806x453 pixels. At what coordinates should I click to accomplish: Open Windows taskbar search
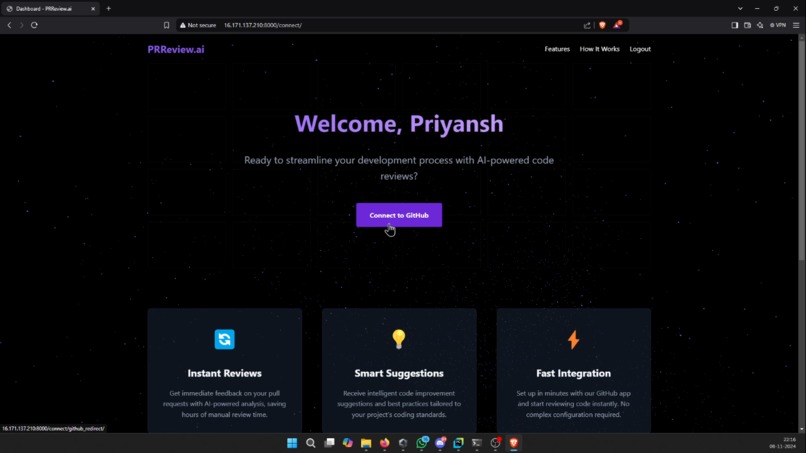click(x=310, y=443)
